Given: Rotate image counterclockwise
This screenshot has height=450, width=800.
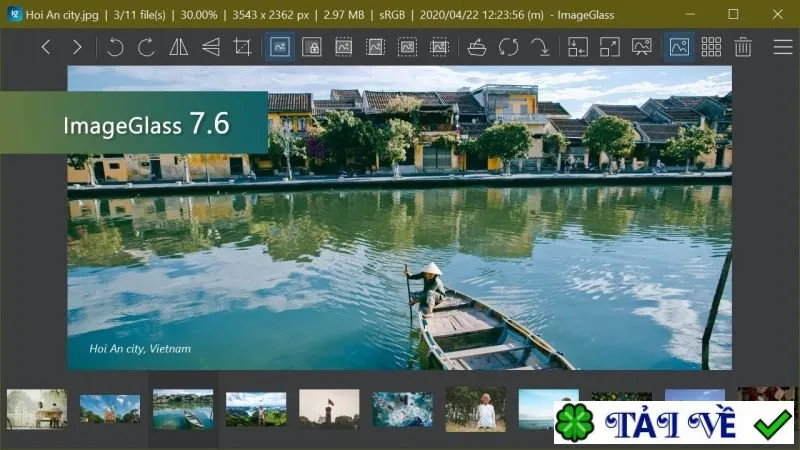Looking at the screenshot, I should point(115,47).
